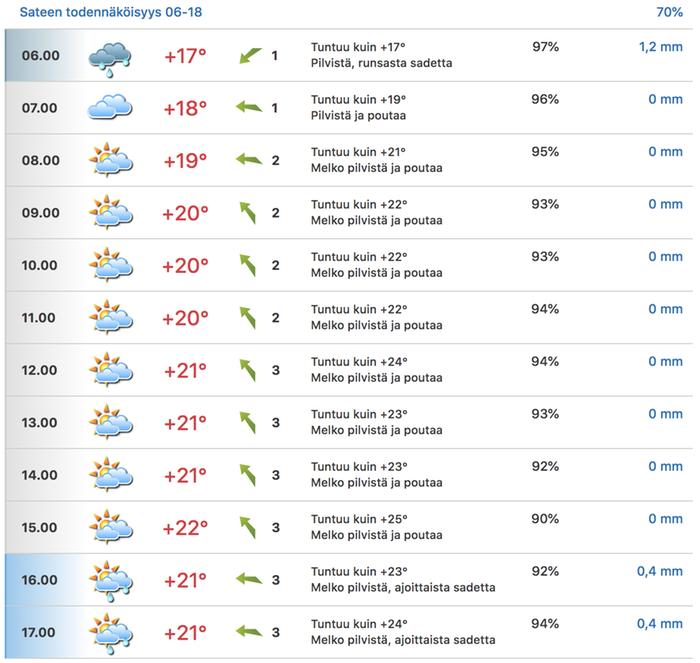Click the 17.00 time cell

[x=40, y=633]
